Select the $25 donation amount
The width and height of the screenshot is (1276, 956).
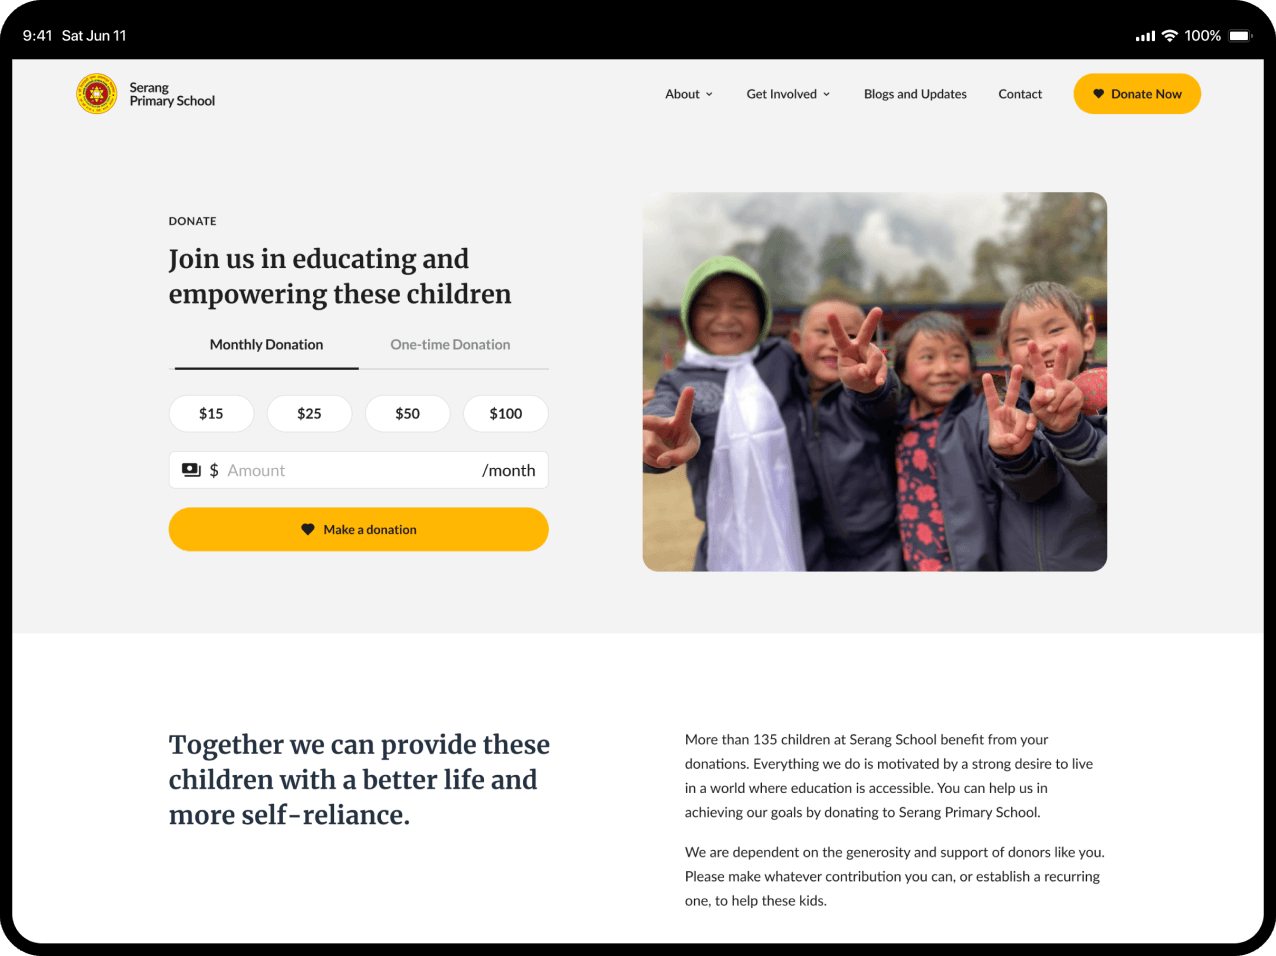(309, 413)
